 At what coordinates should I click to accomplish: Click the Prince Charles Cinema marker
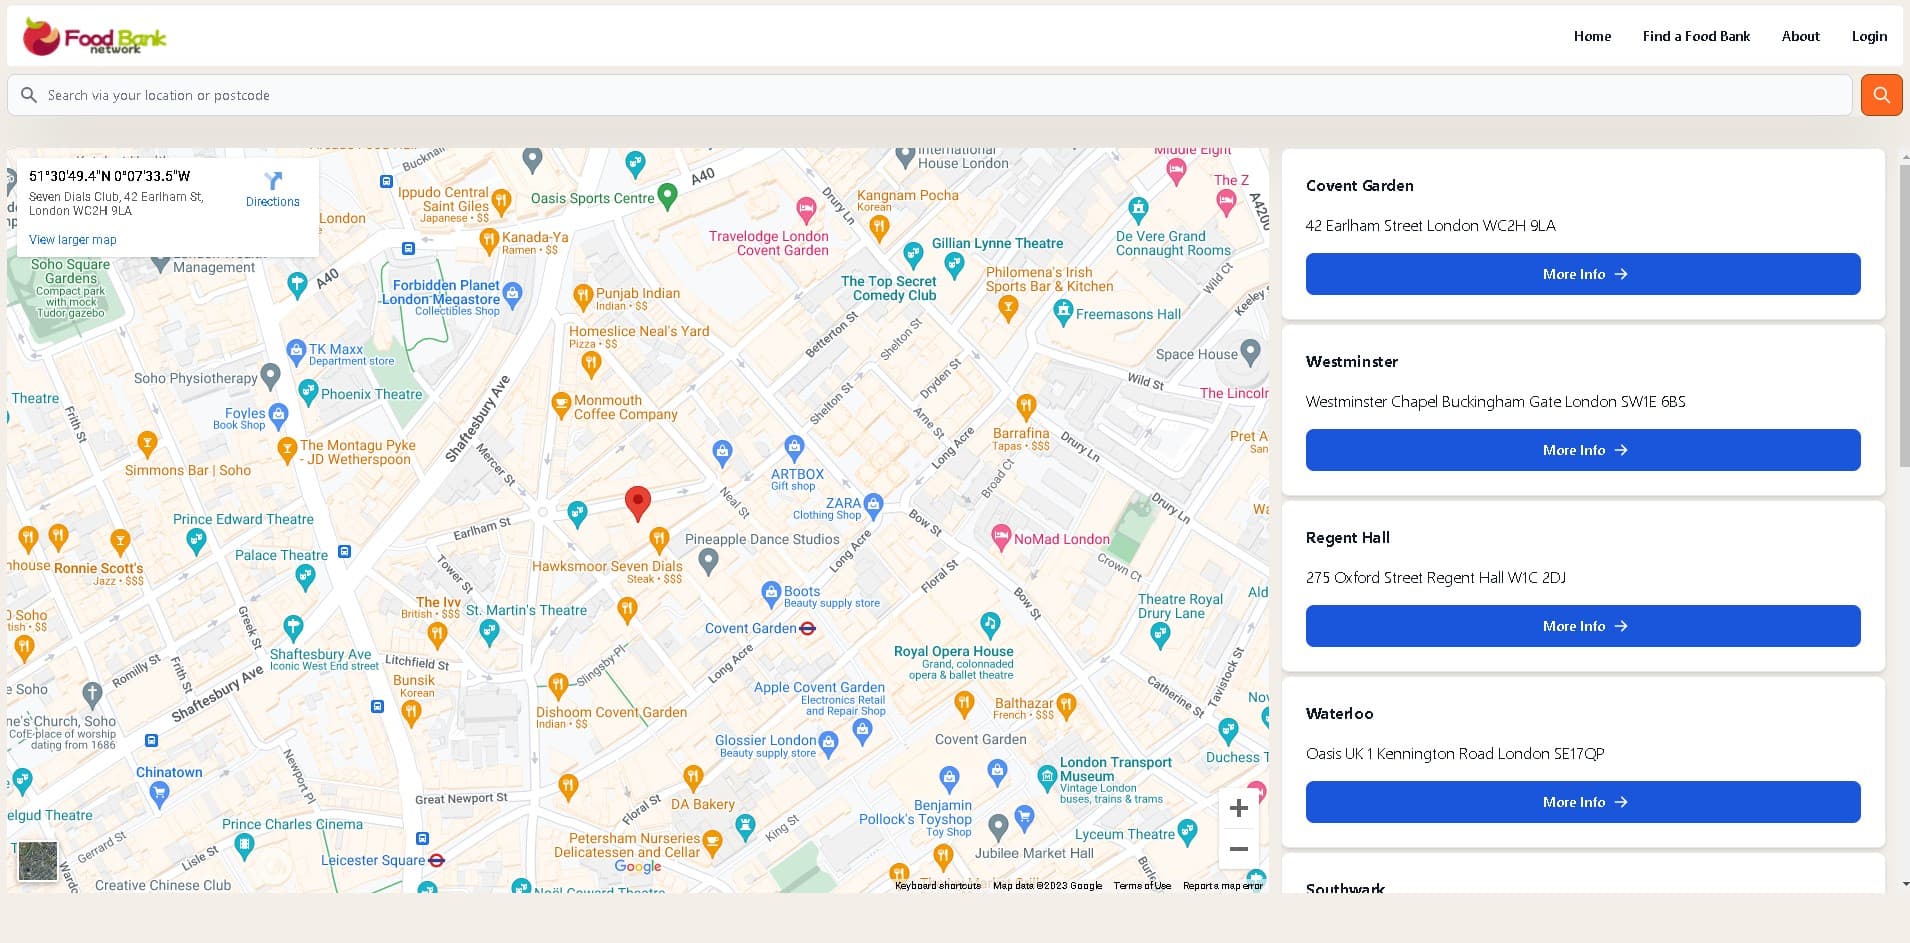244,846
